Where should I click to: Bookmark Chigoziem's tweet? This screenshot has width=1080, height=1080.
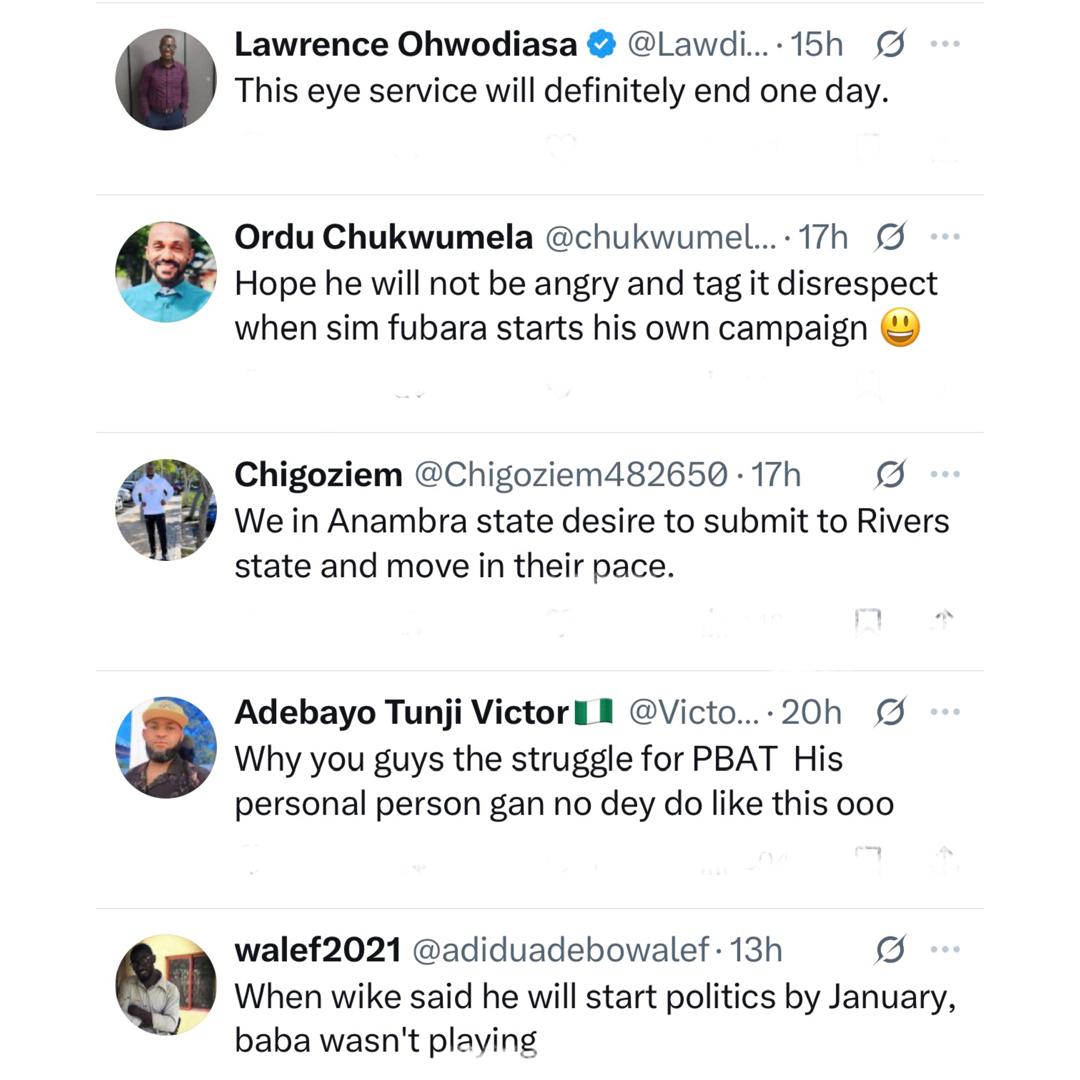click(868, 620)
